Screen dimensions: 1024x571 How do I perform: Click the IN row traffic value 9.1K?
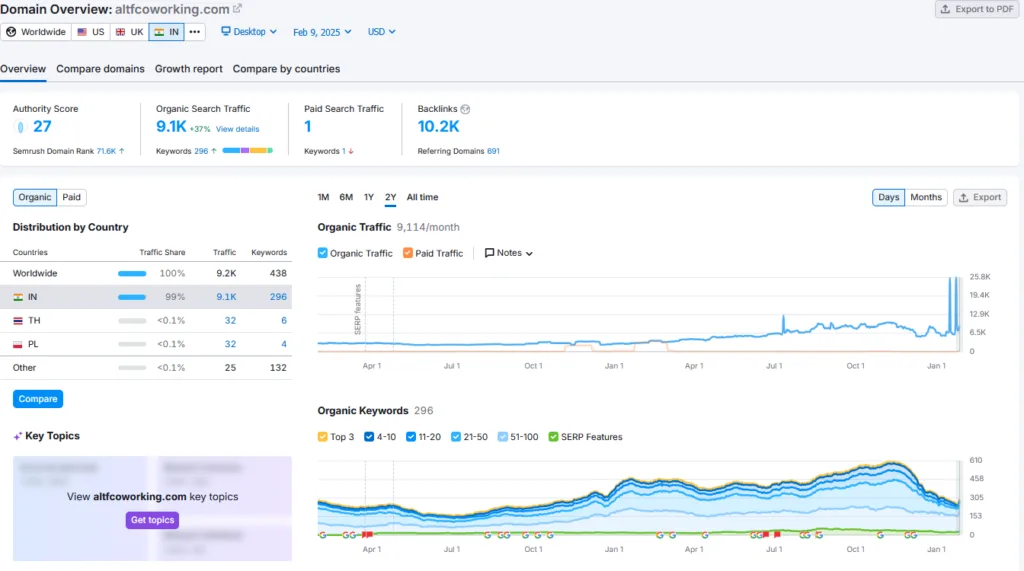[x=227, y=297]
